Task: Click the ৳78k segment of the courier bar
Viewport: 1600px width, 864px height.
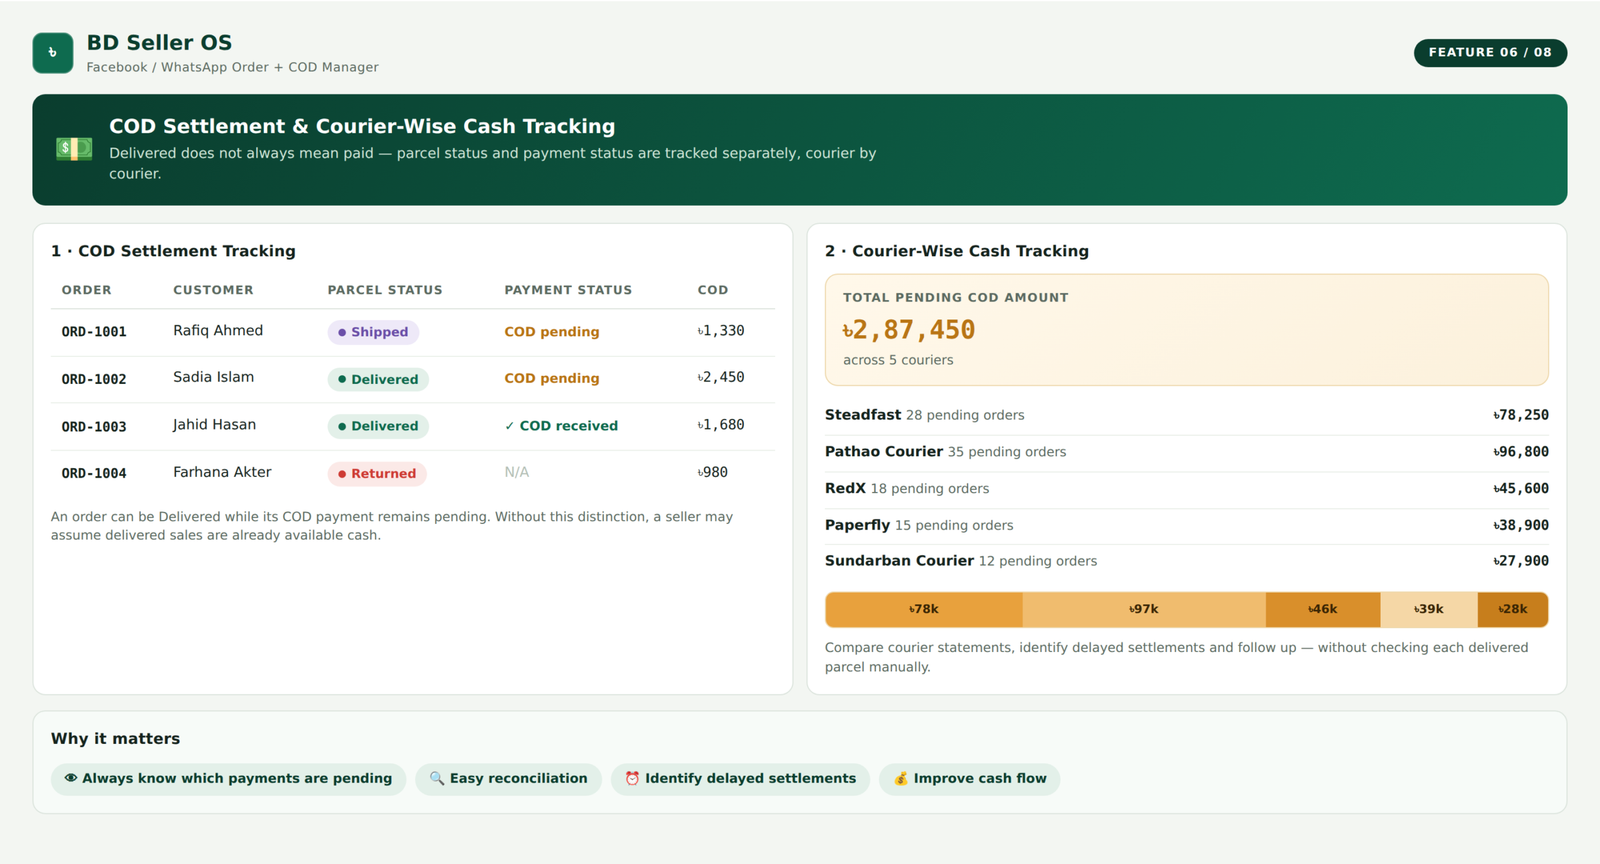Action: point(924,609)
